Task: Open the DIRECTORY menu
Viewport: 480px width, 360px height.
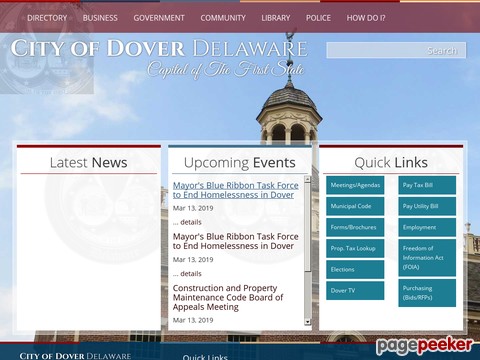Action: pos(47,18)
